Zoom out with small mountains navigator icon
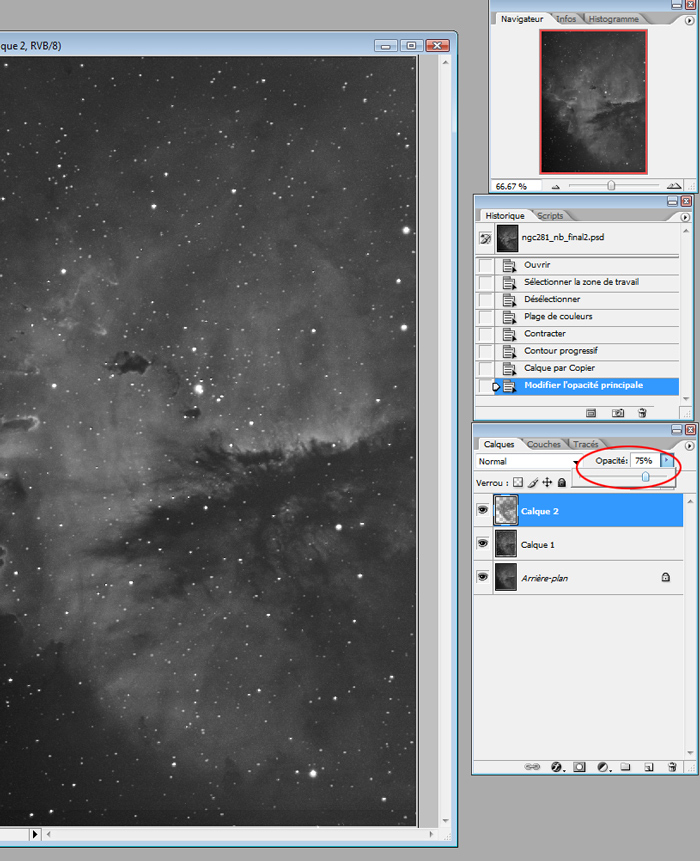 [556, 187]
